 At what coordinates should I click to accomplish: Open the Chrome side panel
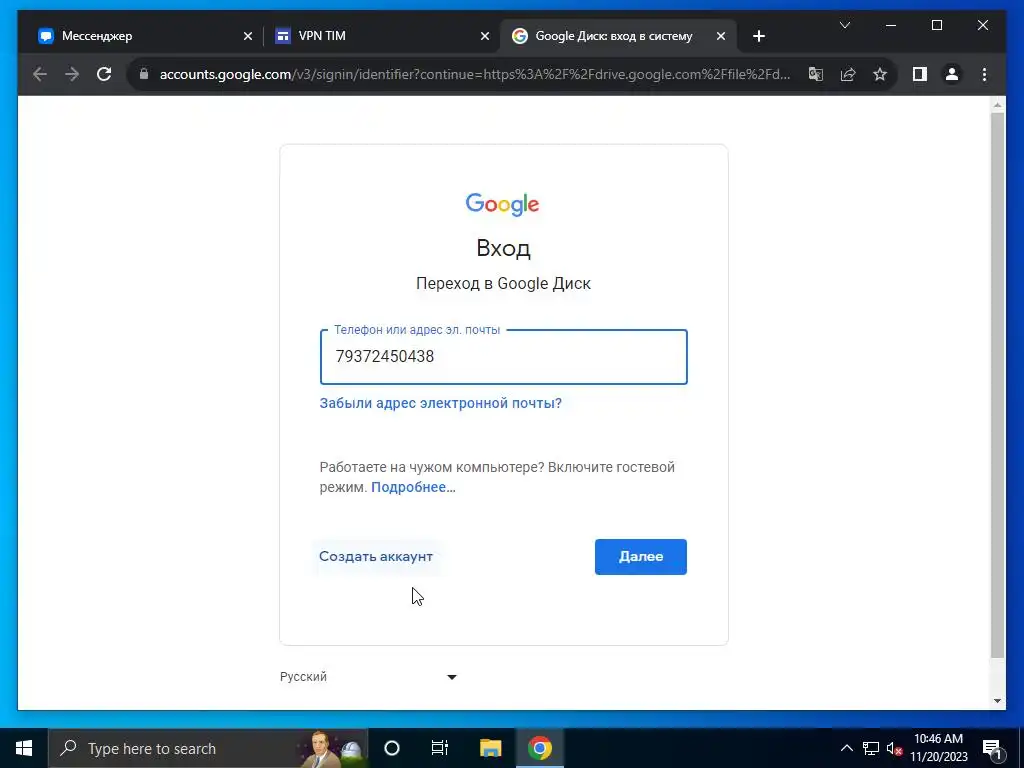[x=920, y=74]
